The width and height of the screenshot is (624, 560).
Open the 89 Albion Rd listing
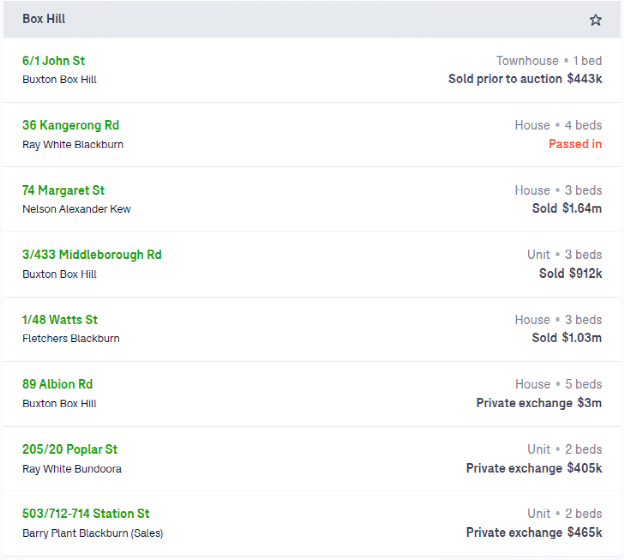57,384
